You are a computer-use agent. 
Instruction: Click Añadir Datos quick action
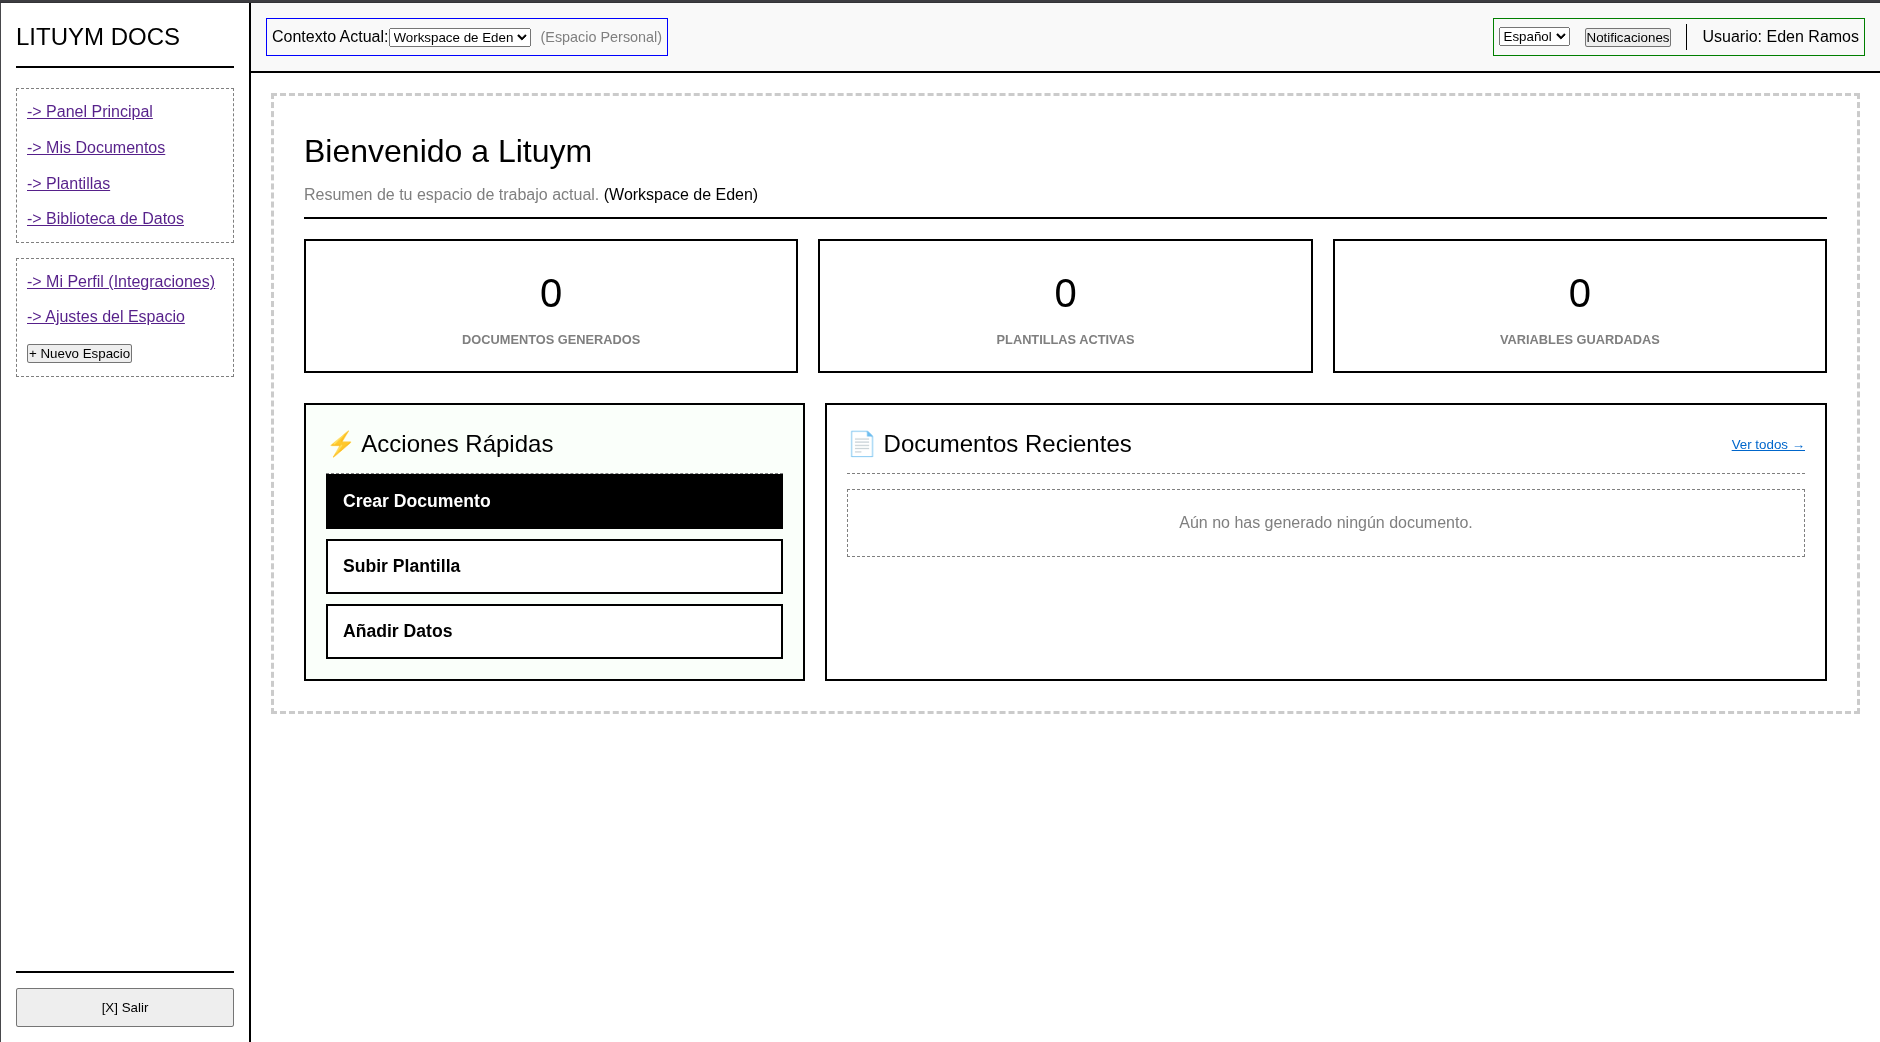pyautogui.click(x=554, y=632)
